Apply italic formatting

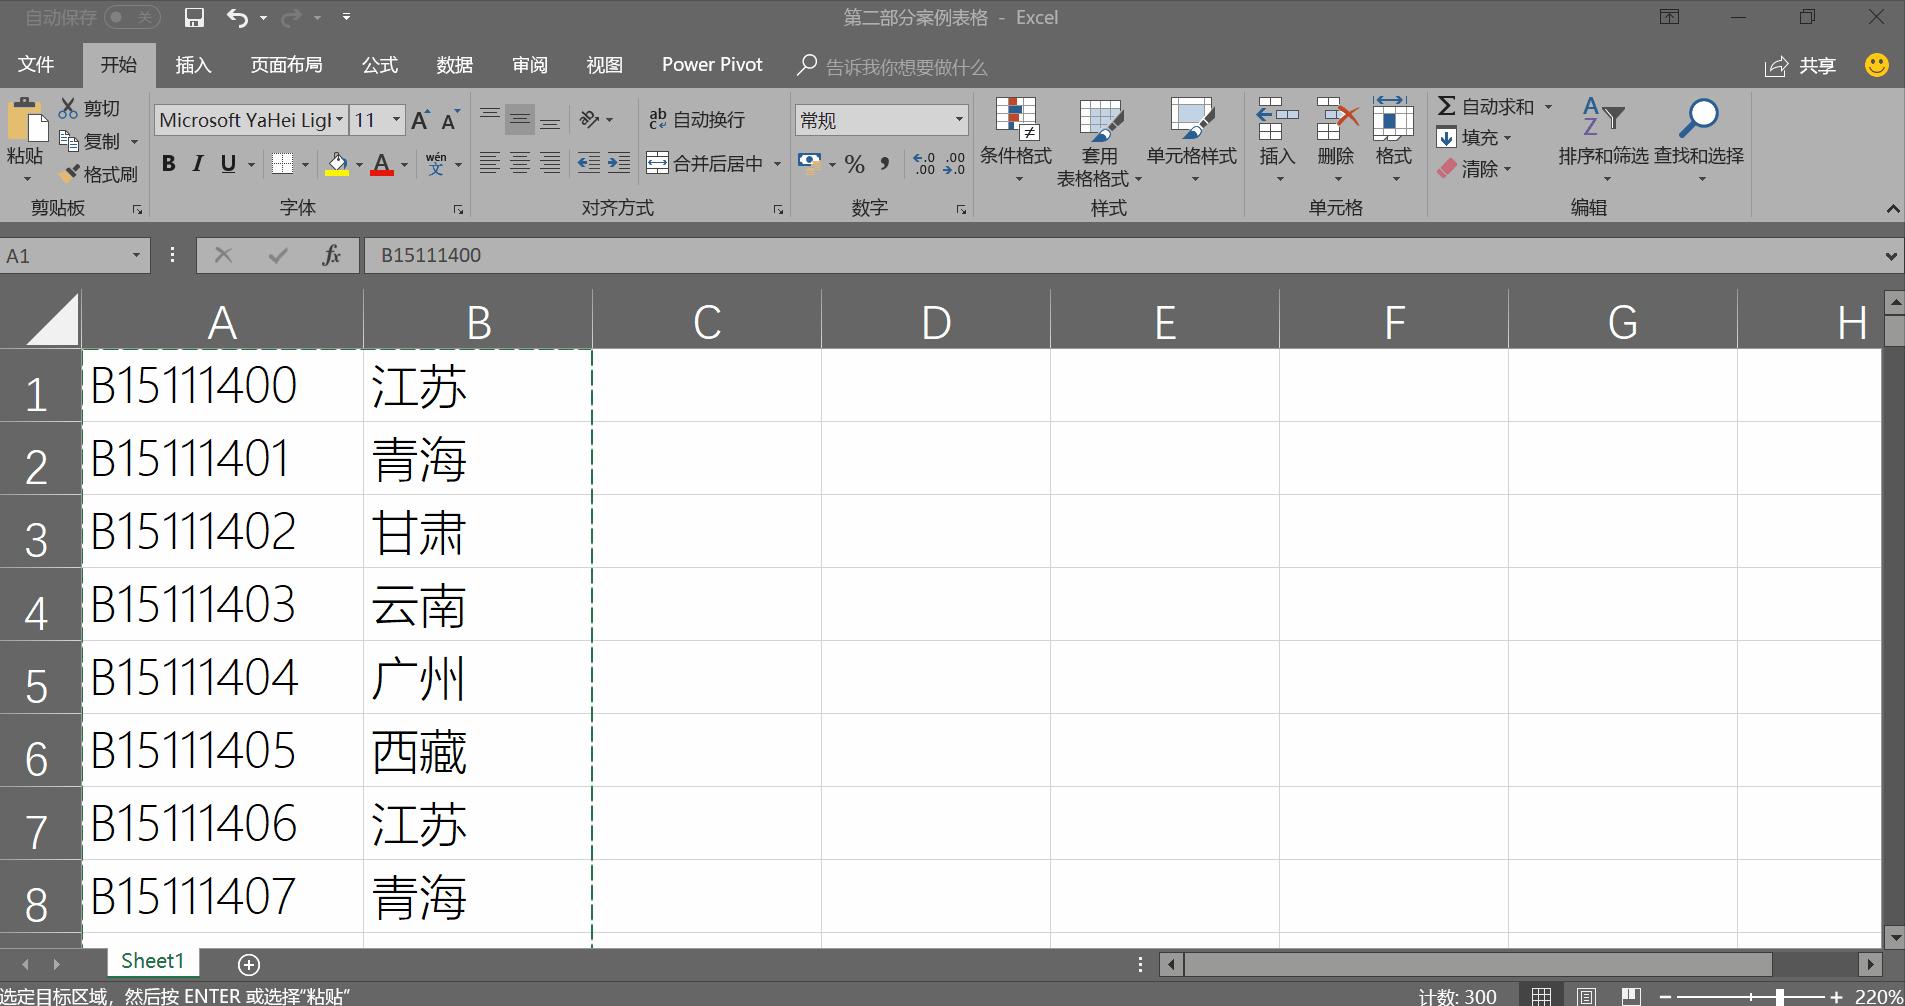coord(197,163)
